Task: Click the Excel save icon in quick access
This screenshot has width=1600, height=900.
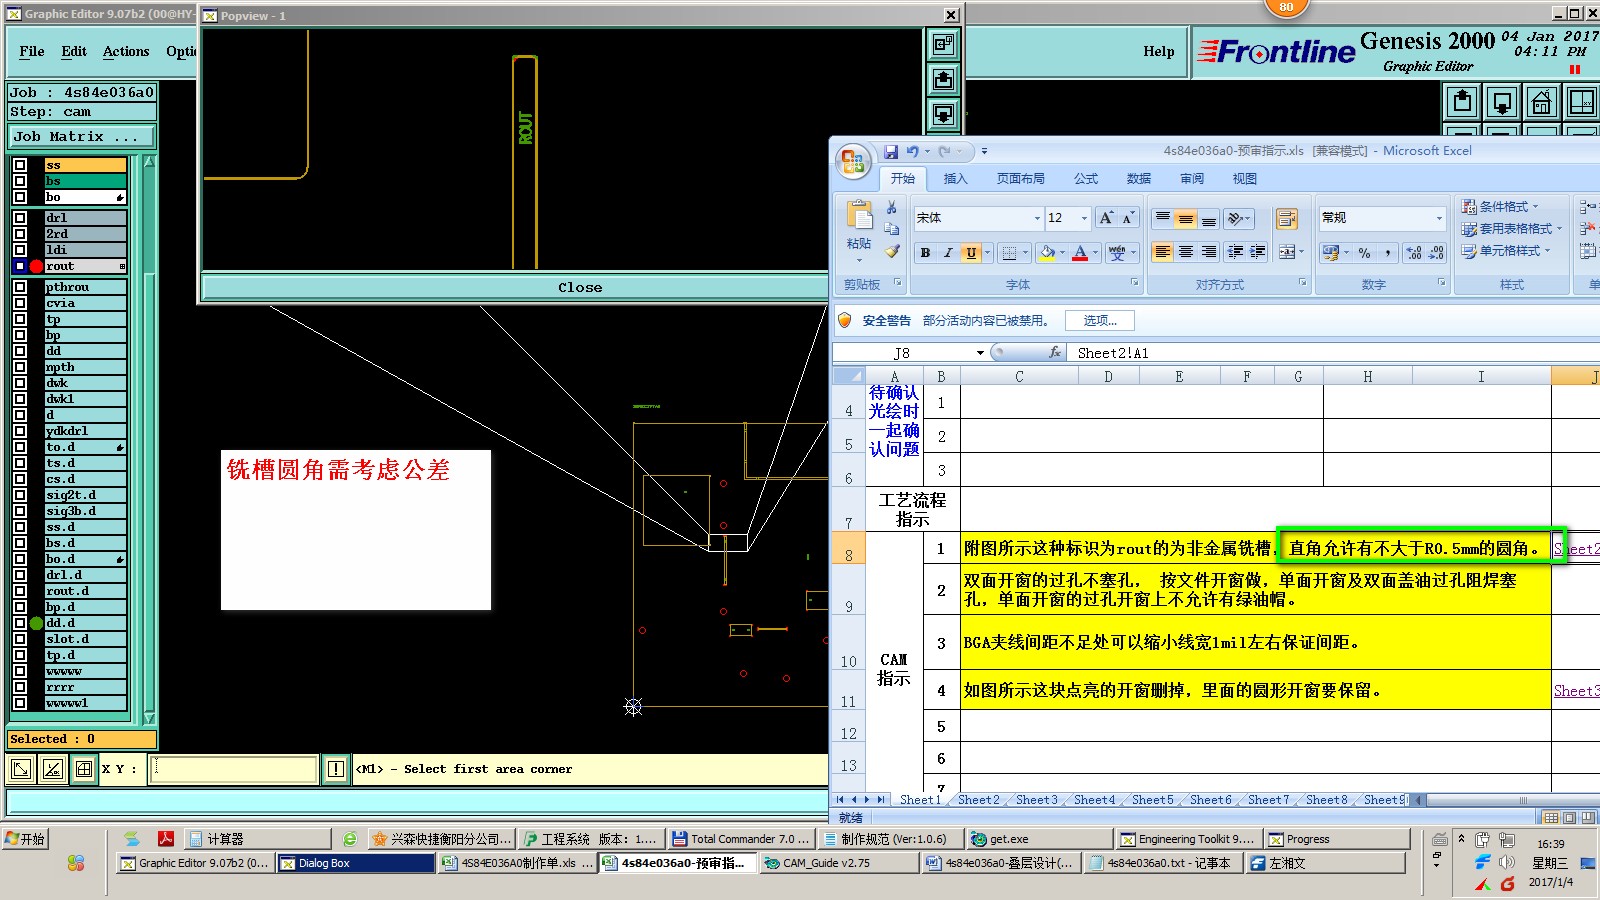Action: click(890, 152)
